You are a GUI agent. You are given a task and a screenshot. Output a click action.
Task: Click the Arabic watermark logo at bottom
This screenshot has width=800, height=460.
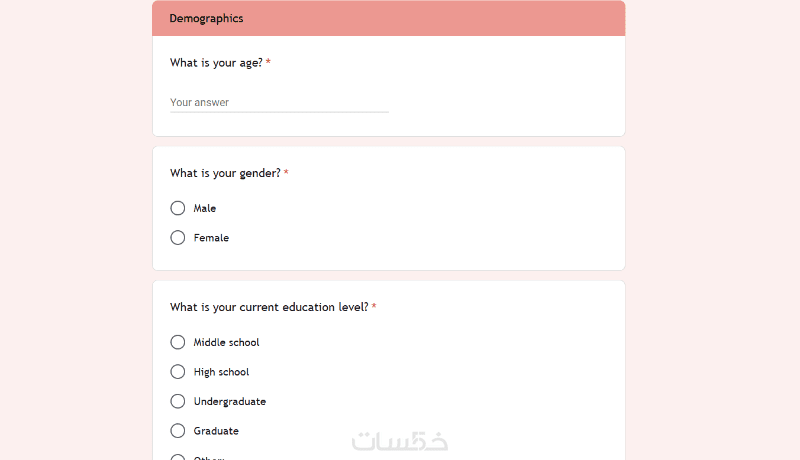[x=400, y=441]
